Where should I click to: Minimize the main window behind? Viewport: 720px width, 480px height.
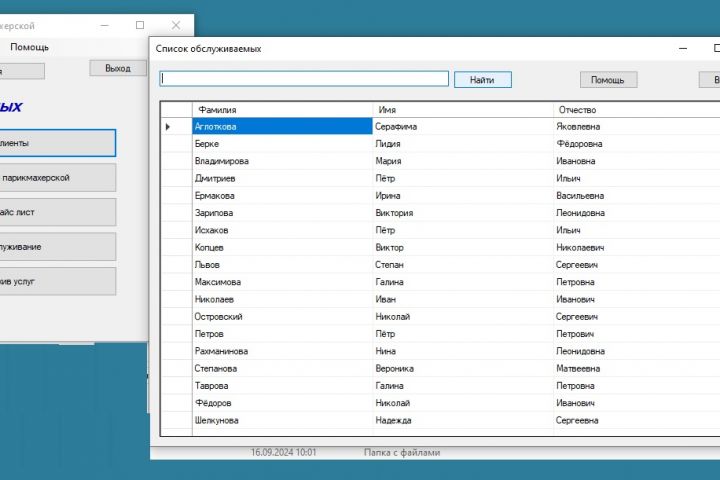[x=105, y=25]
